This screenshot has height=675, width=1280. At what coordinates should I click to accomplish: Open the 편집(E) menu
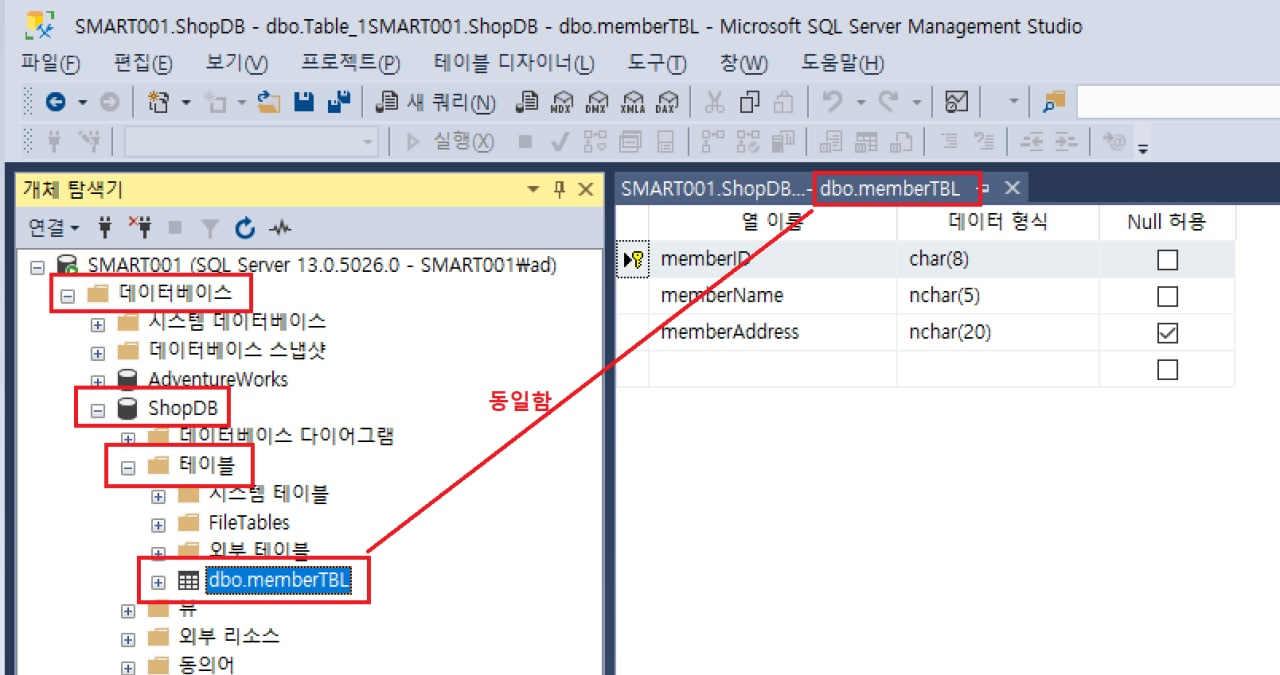click(x=143, y=63)
